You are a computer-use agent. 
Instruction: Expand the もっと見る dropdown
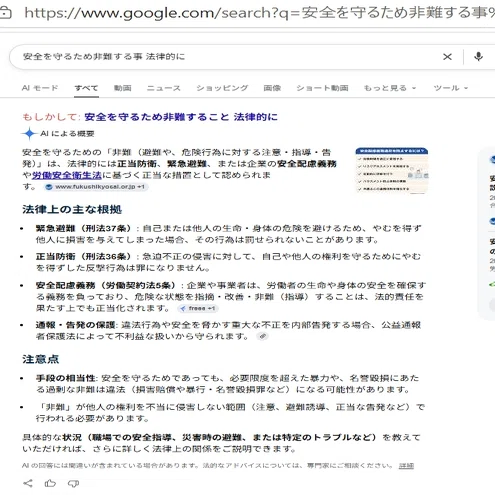tap(390, 88)
